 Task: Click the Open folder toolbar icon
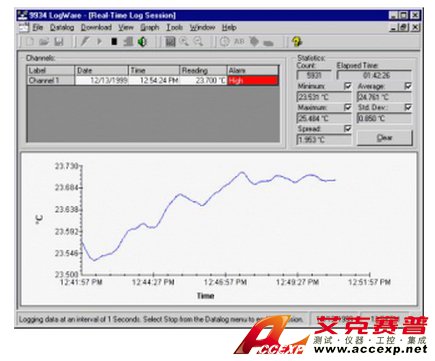coord(44,42)
